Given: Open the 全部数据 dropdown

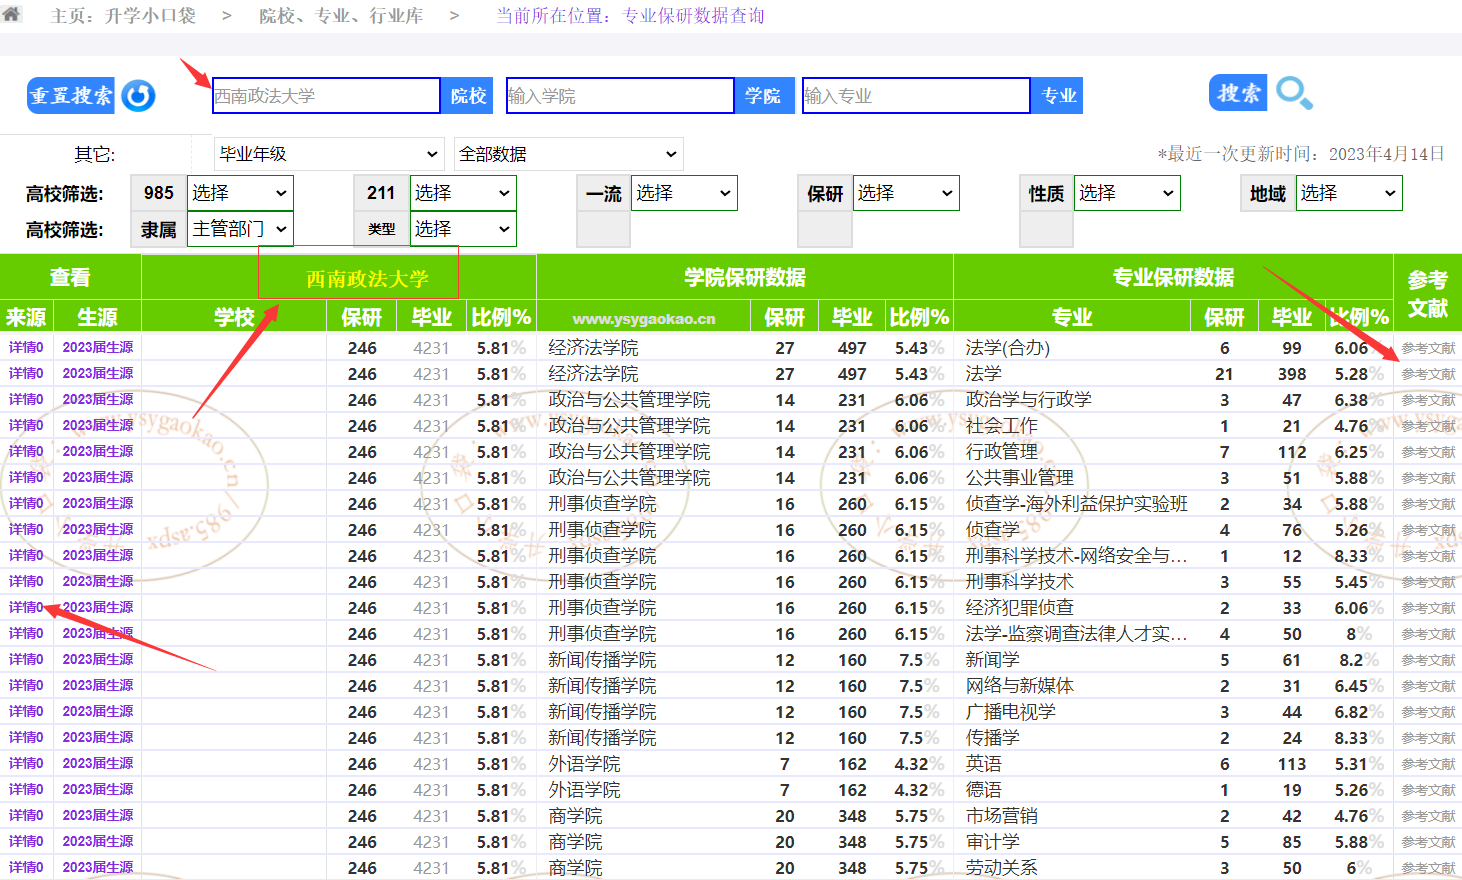Looking at the screenshot, I should (568, 154).
